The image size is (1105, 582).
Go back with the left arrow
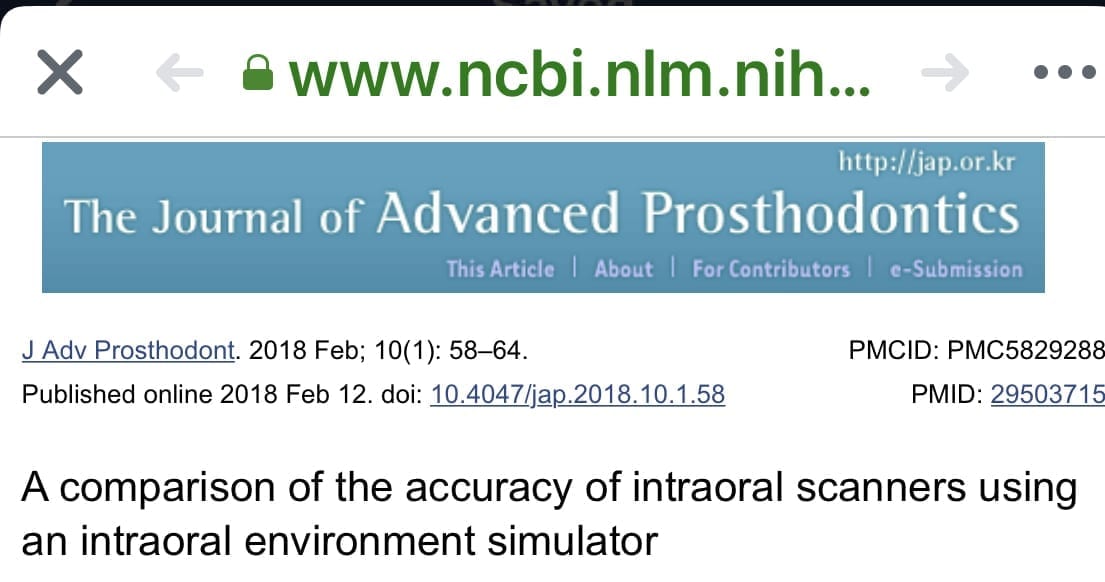pos(180,73)
